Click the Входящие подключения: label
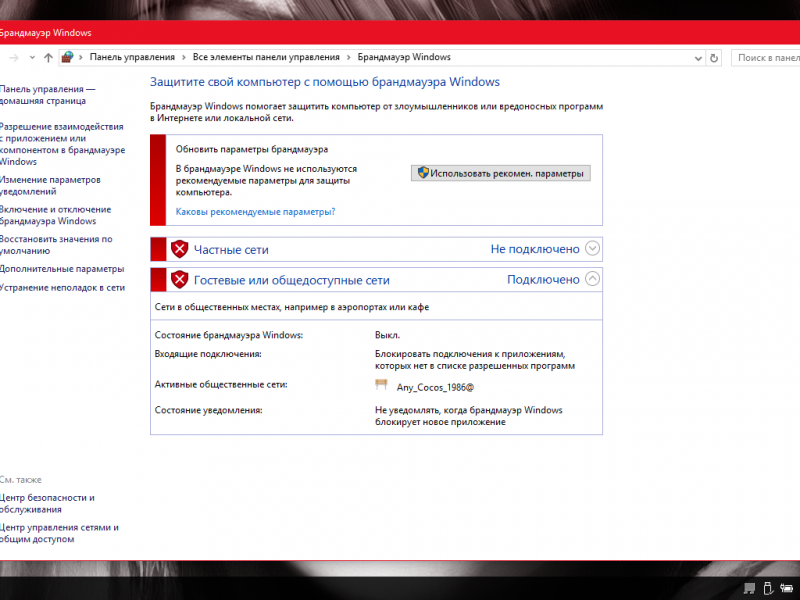Screen dimensions: 800x600 [x=208, y=354]
